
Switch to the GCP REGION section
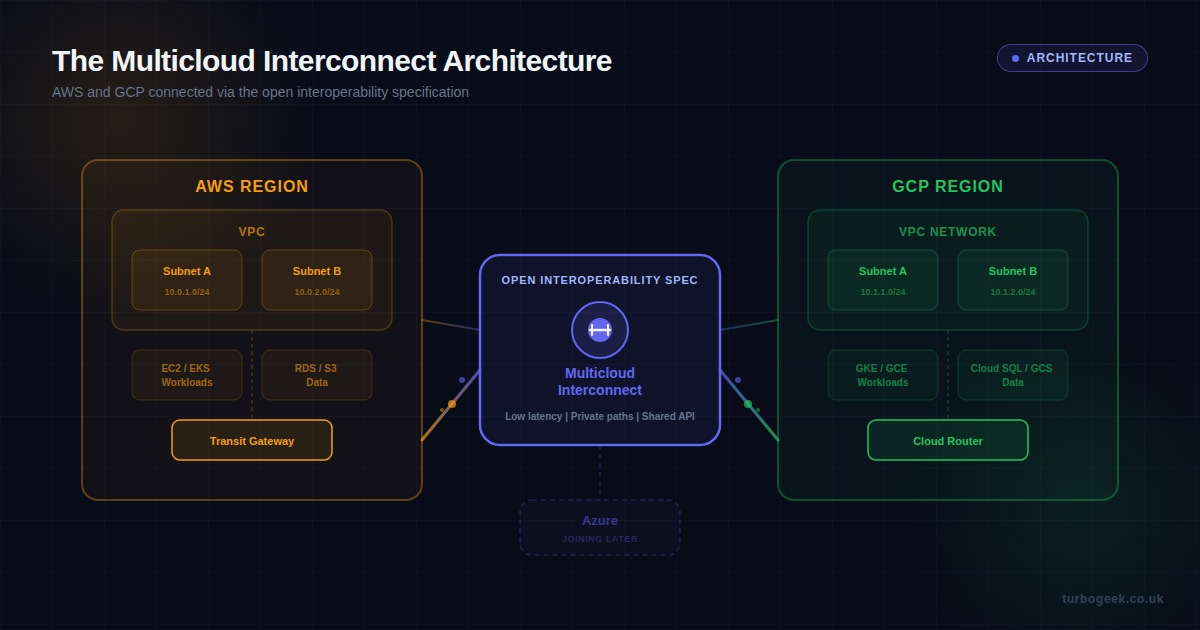coord(947,186)
